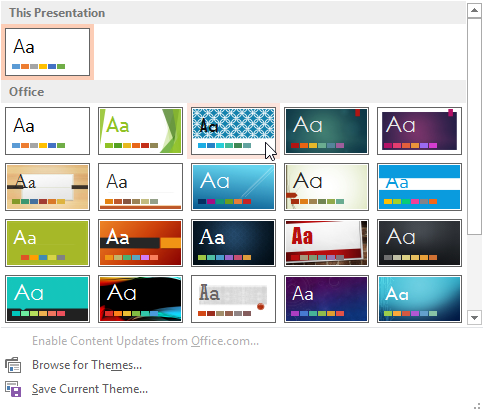Select the black theme with colorful waves
The width and height of the screenshot is (483, 412).
tap(140, 299)
